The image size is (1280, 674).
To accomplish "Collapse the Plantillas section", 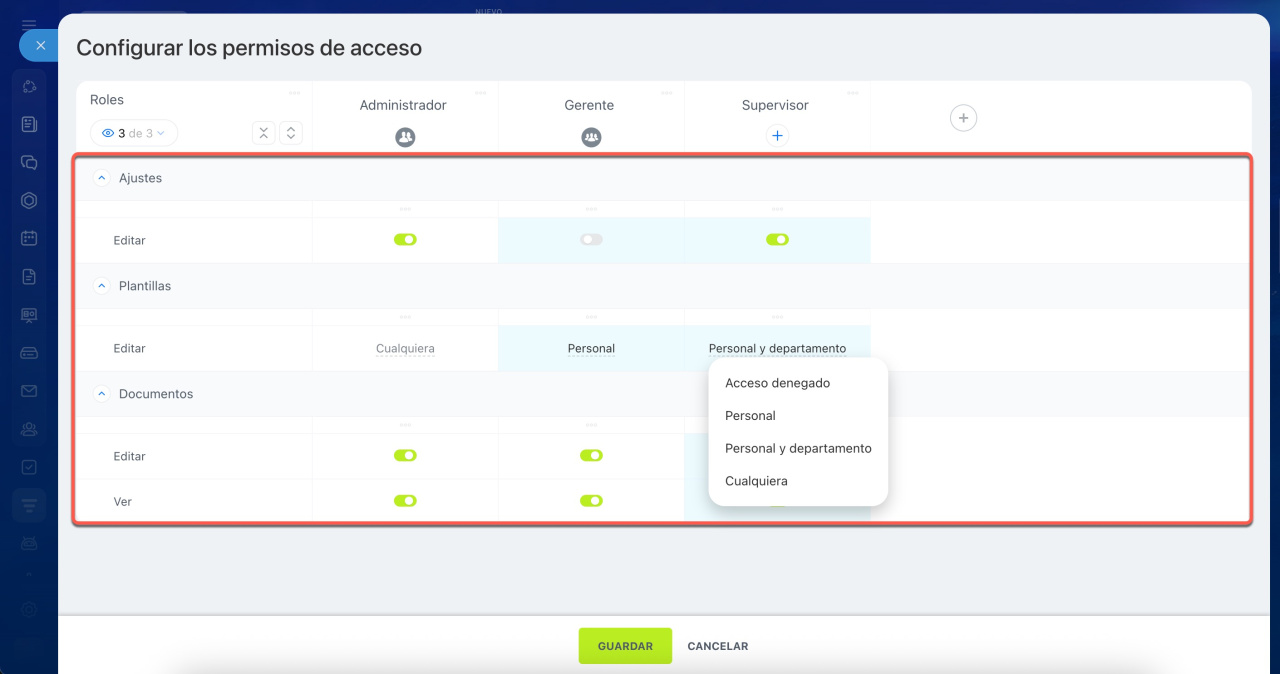I will pyautogui.click(x=101, y=286).
